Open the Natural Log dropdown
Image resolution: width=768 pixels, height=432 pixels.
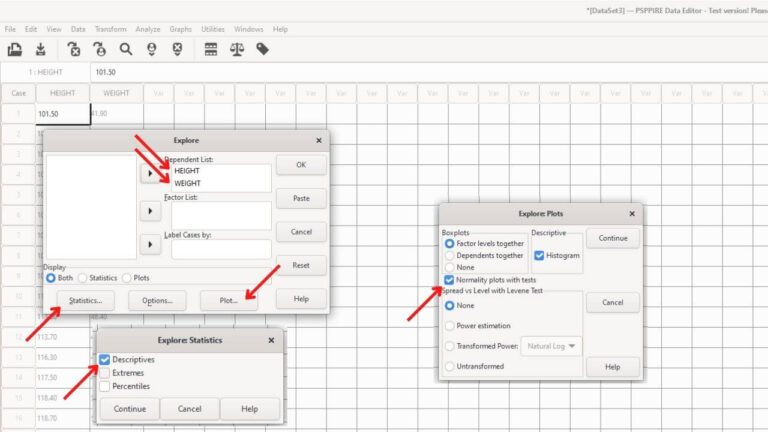tap(552, 346)
